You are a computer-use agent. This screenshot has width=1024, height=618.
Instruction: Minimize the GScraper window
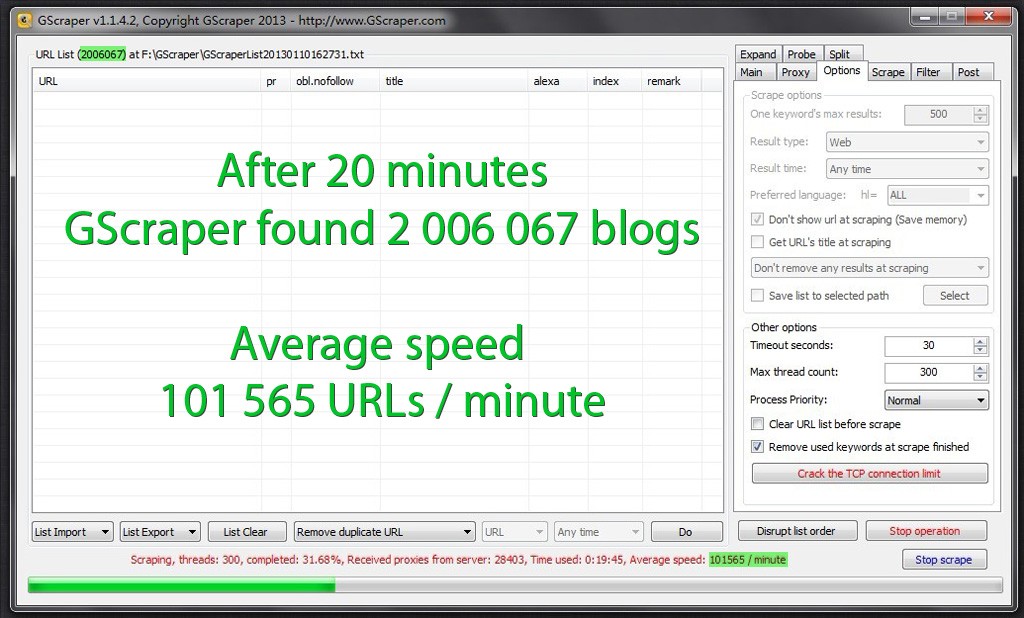point(925,16)
